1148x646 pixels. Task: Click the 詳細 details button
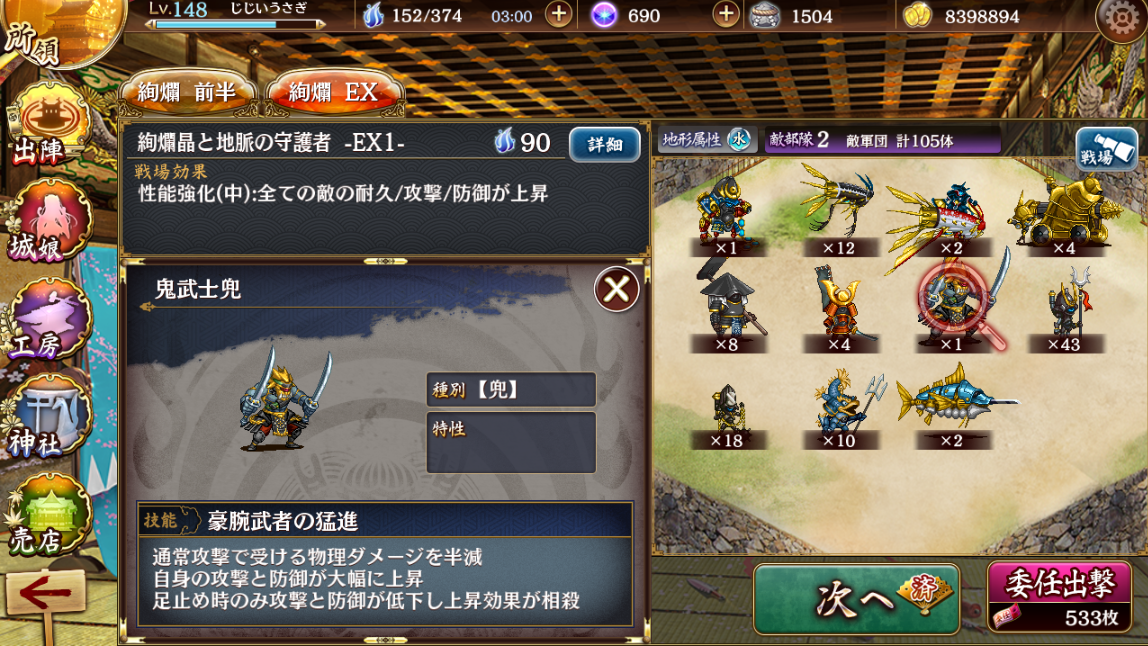click(x=605, y=144)
